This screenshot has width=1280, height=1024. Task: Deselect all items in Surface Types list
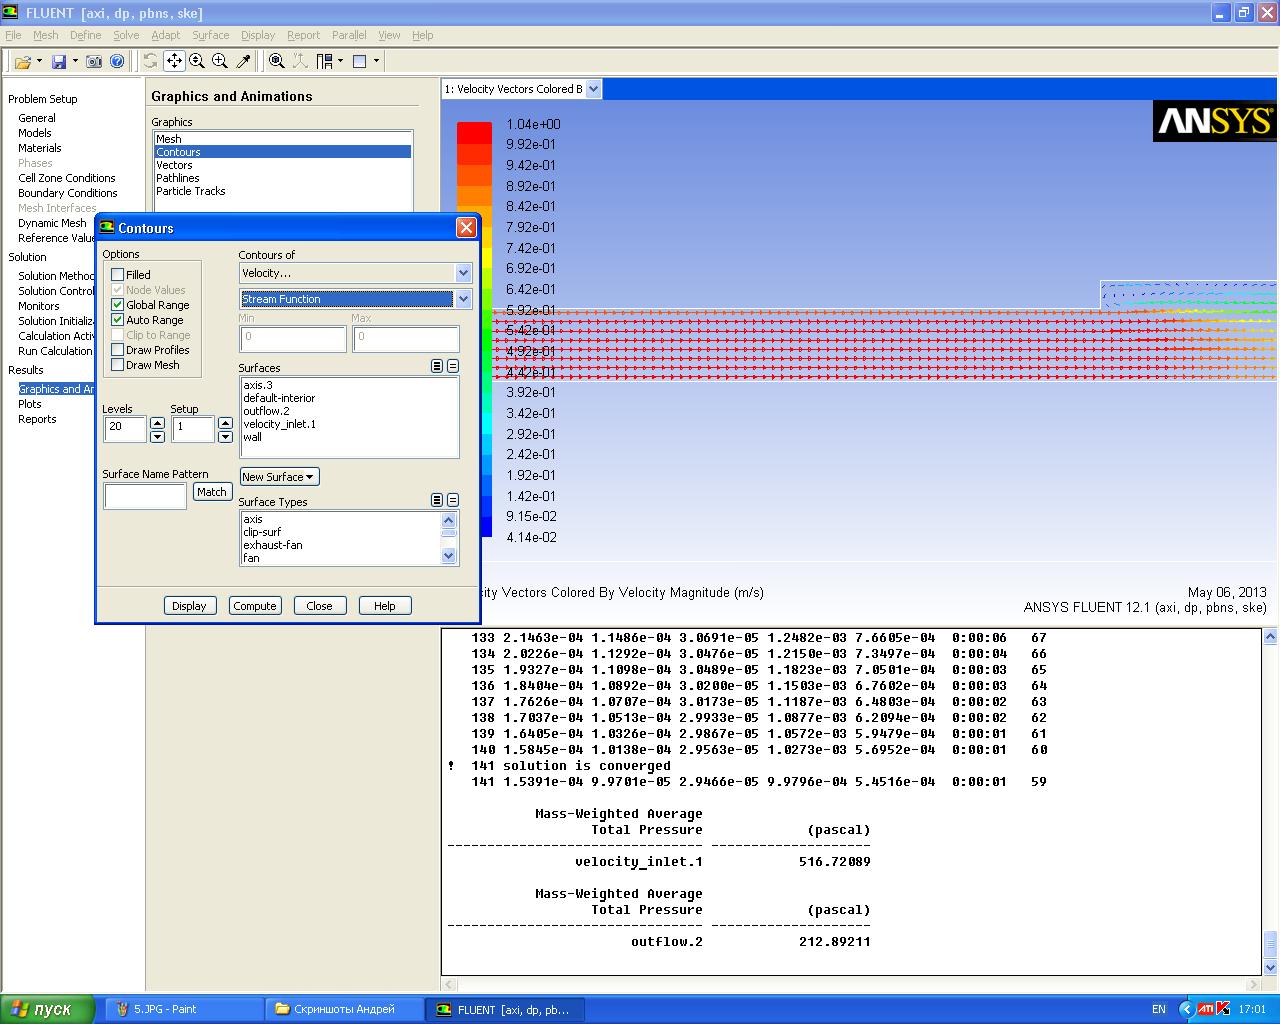453,500
